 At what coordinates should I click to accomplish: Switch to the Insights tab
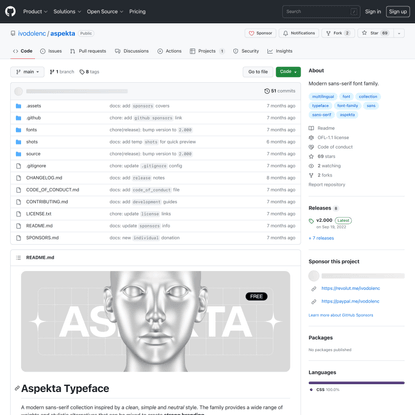[280, 51]
